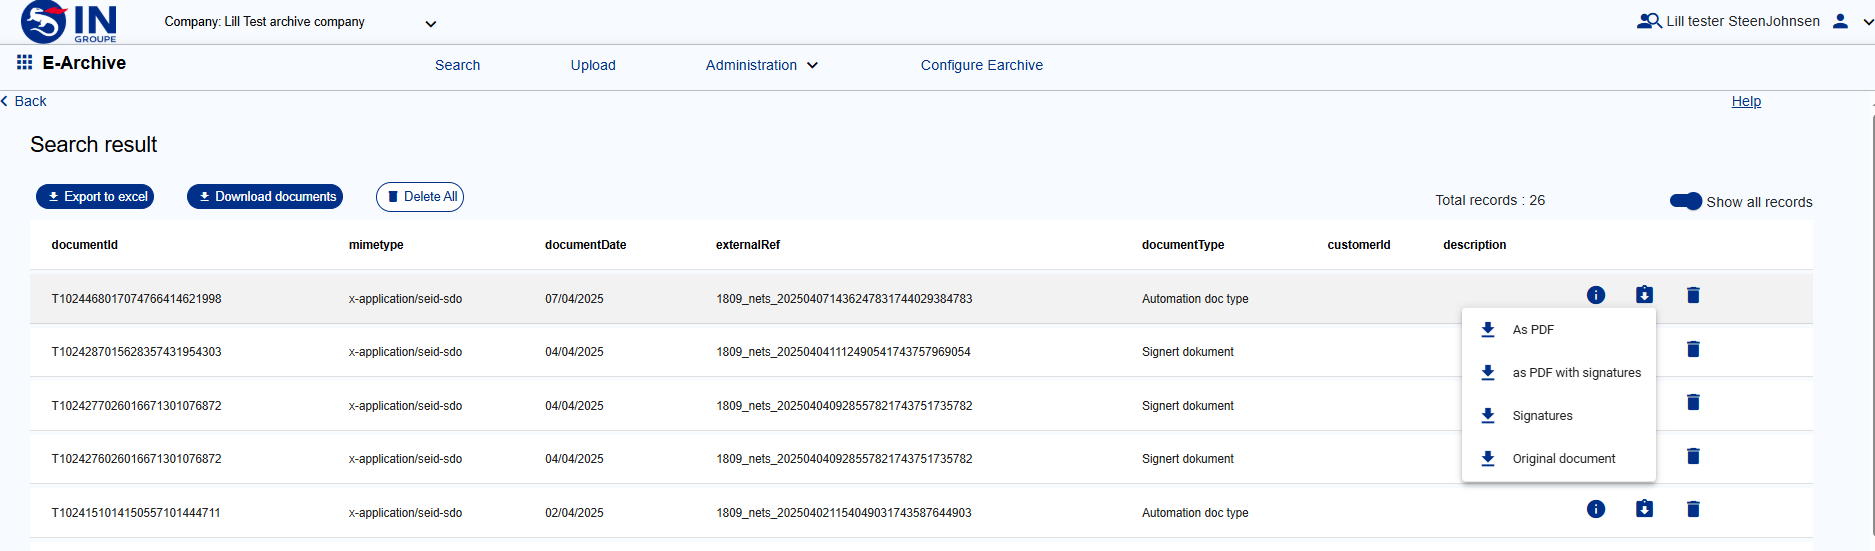The width and height of the screenshot is (1875, 551).
Task: Choose 'as PDF with signatures' option
Action: 1576,373
